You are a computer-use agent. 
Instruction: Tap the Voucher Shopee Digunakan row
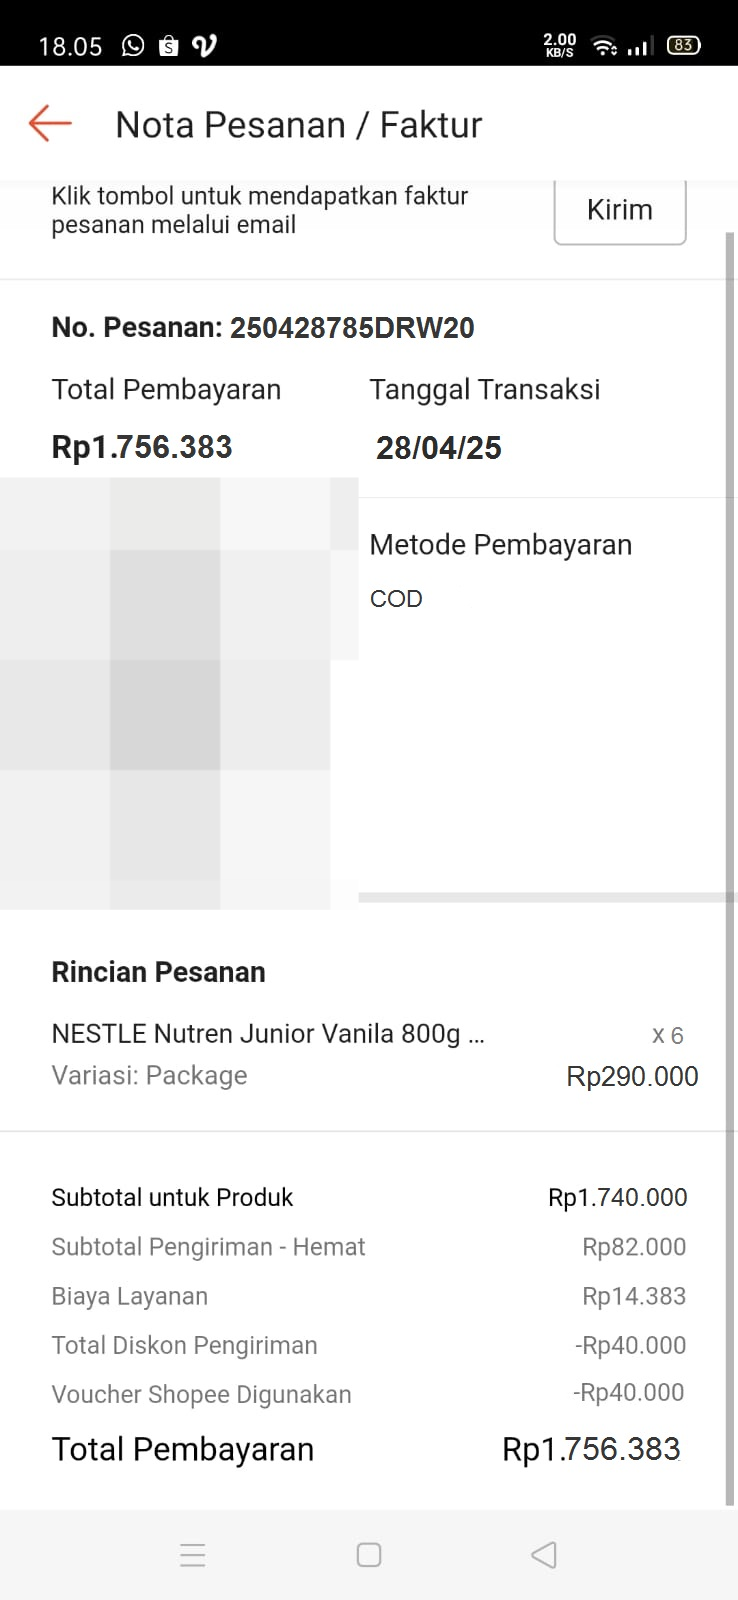(368, 1394)
